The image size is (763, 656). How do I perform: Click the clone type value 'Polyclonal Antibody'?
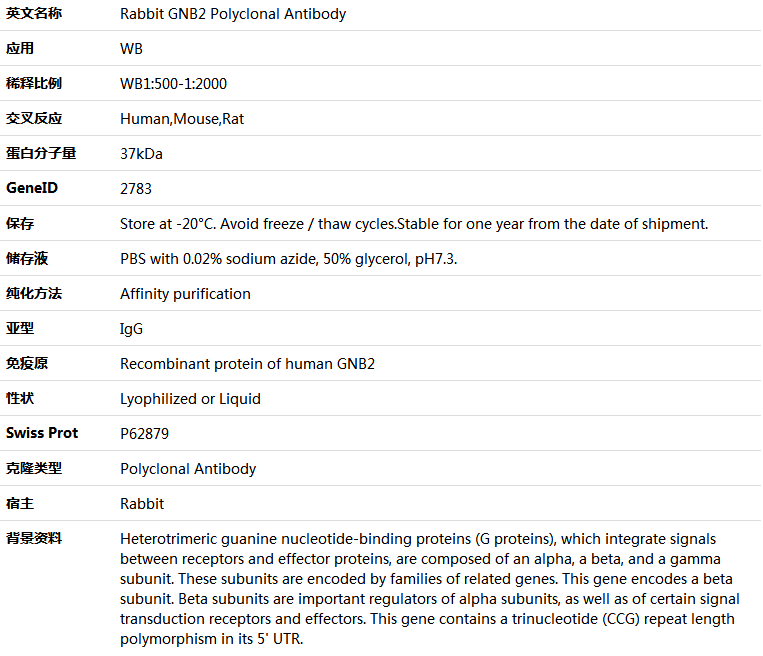click(x=188, y=469)
